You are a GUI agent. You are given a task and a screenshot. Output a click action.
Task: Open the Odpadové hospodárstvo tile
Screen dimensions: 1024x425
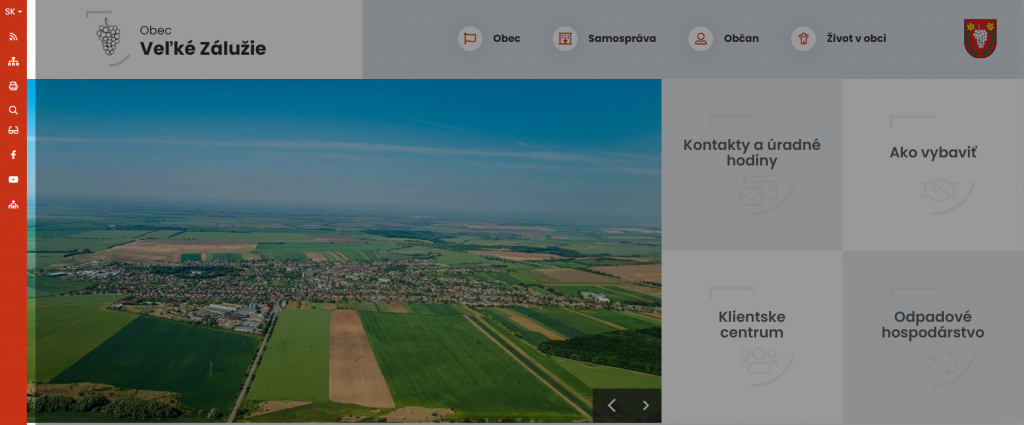click(x=933, y=337)
